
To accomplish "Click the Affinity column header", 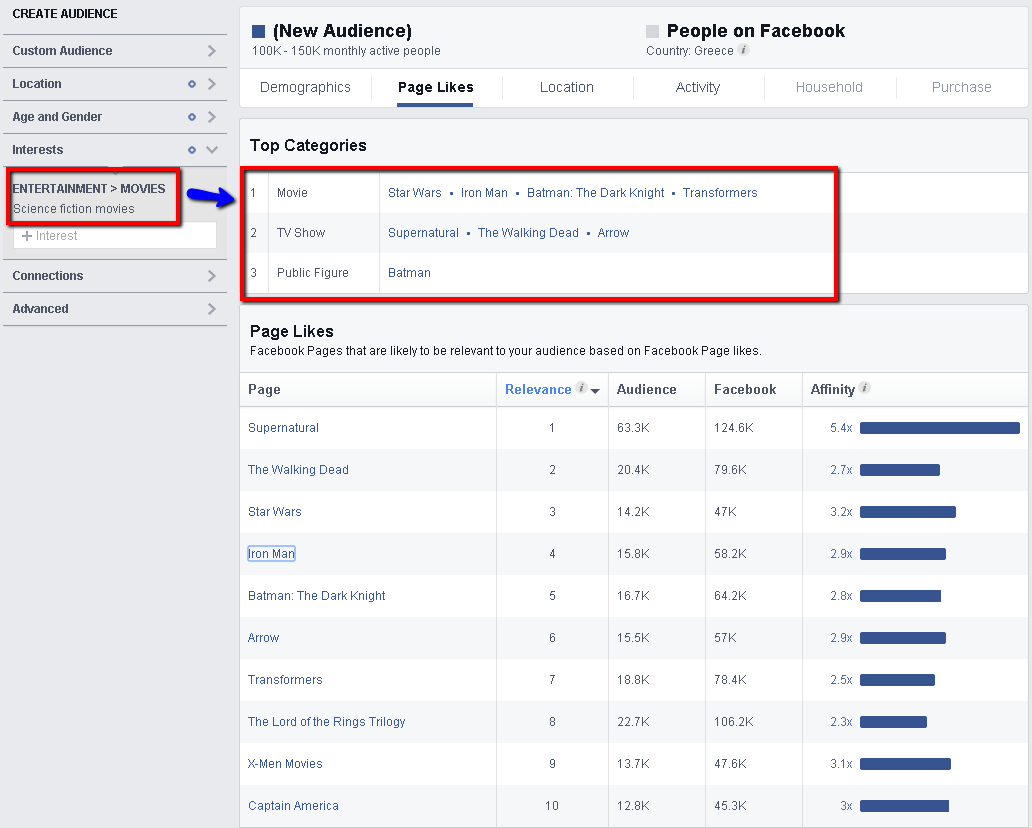I will (x=833, y=390).
